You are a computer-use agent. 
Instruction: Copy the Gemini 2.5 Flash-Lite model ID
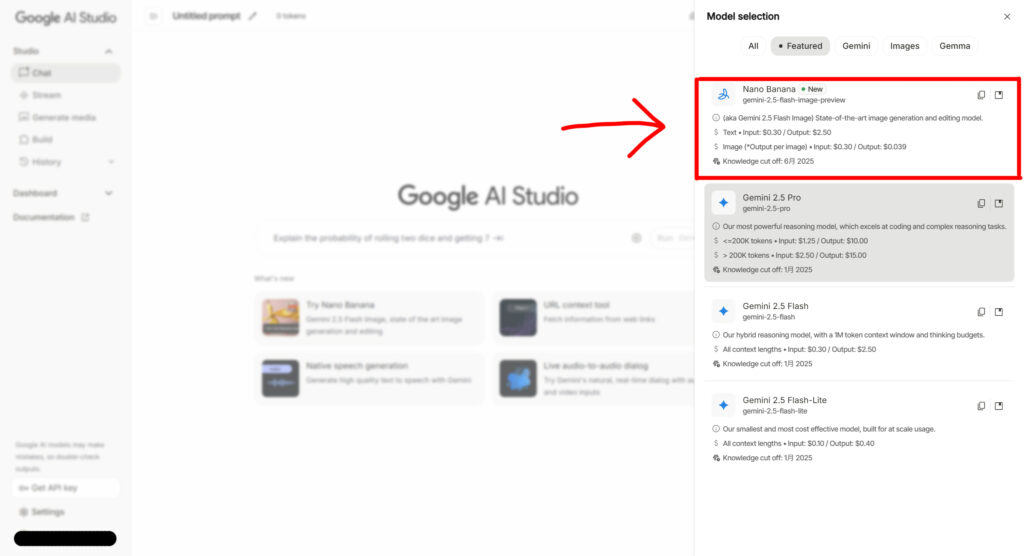coord(981,406)
